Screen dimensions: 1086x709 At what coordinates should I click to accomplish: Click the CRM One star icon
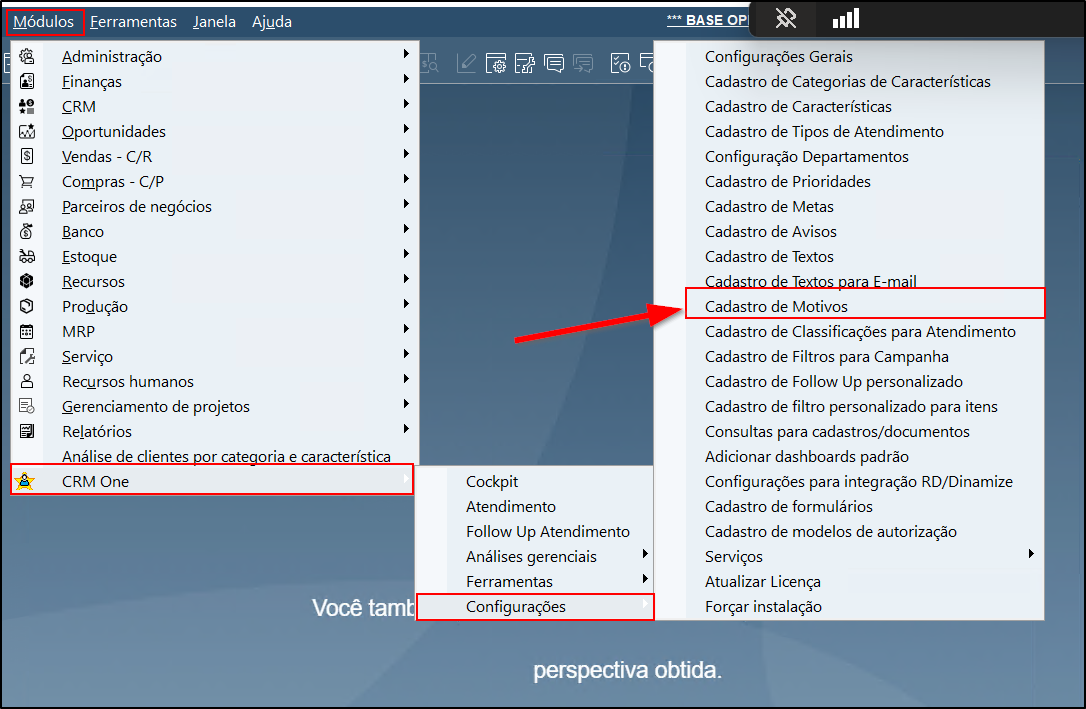point(27,482)
